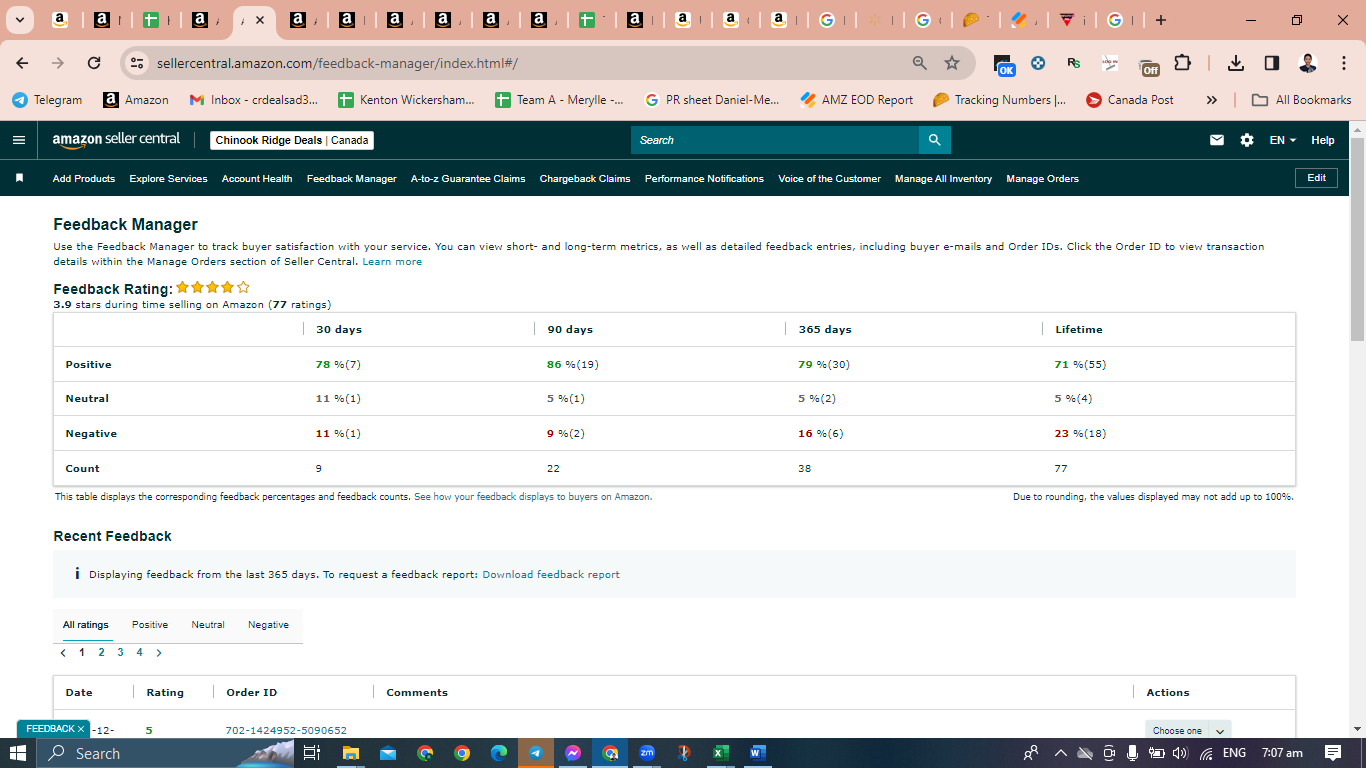Screen dimensions: 1366x768
Task: Go to feedback page 4
Action: click(x=139, y=653)
